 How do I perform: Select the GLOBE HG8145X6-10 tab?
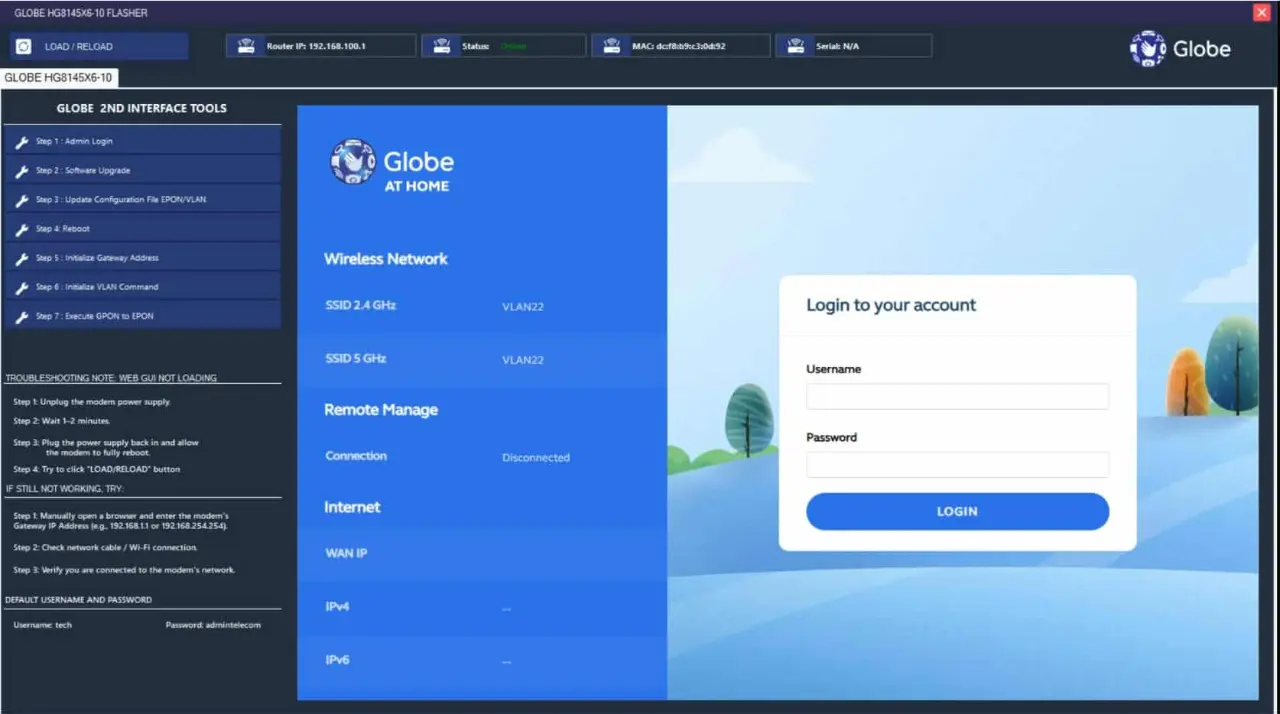[x=59, y=78]
